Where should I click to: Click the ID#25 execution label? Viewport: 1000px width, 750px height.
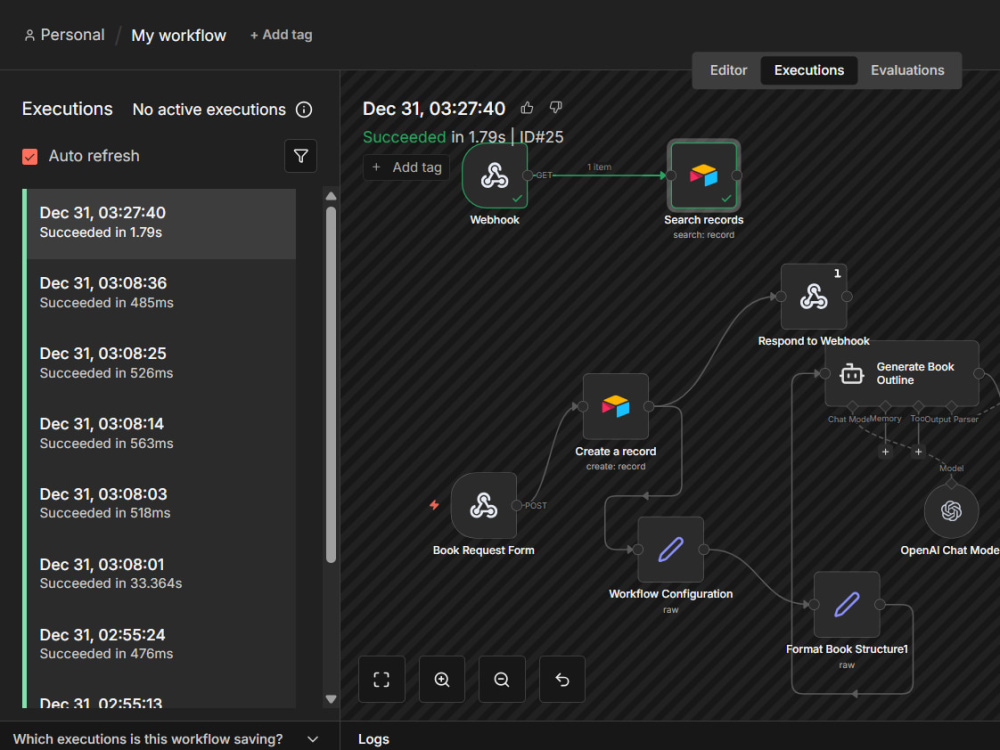pyautogui.click(x=541, y=137)
